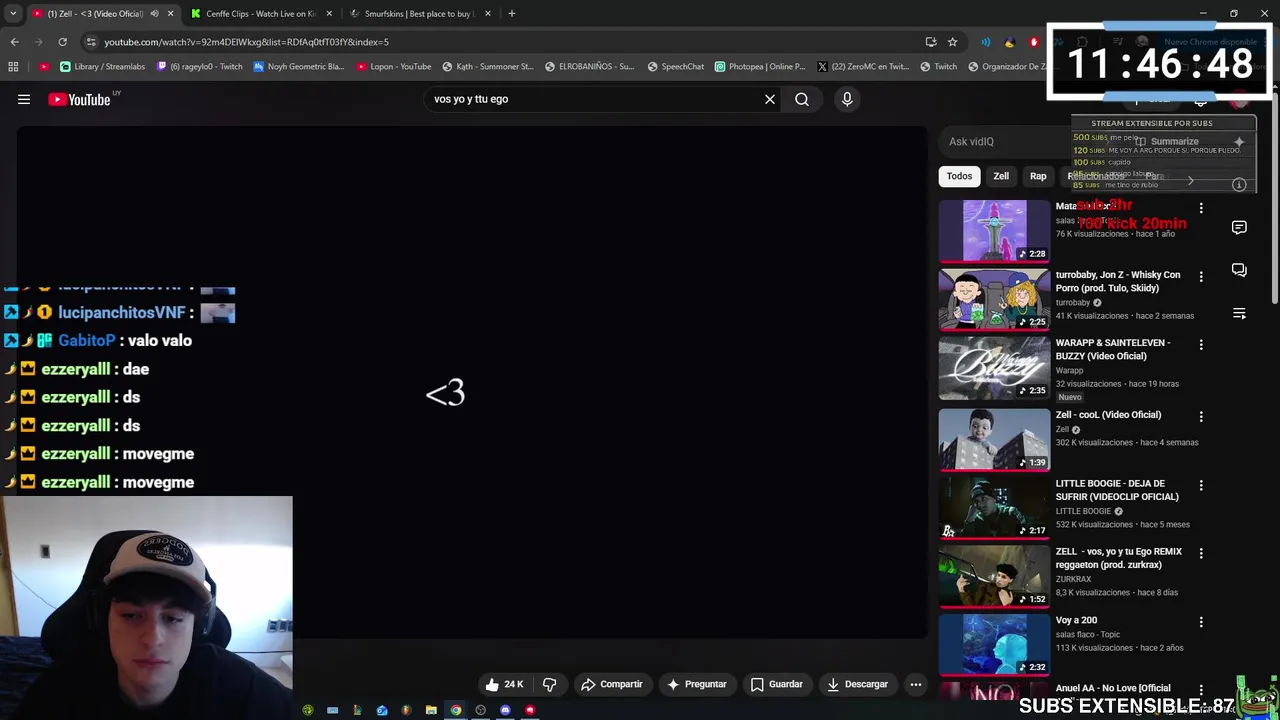Click the vidIQ Summarize button
1280x720 pixels.
pyautogui.click(x=1167, y=142)
